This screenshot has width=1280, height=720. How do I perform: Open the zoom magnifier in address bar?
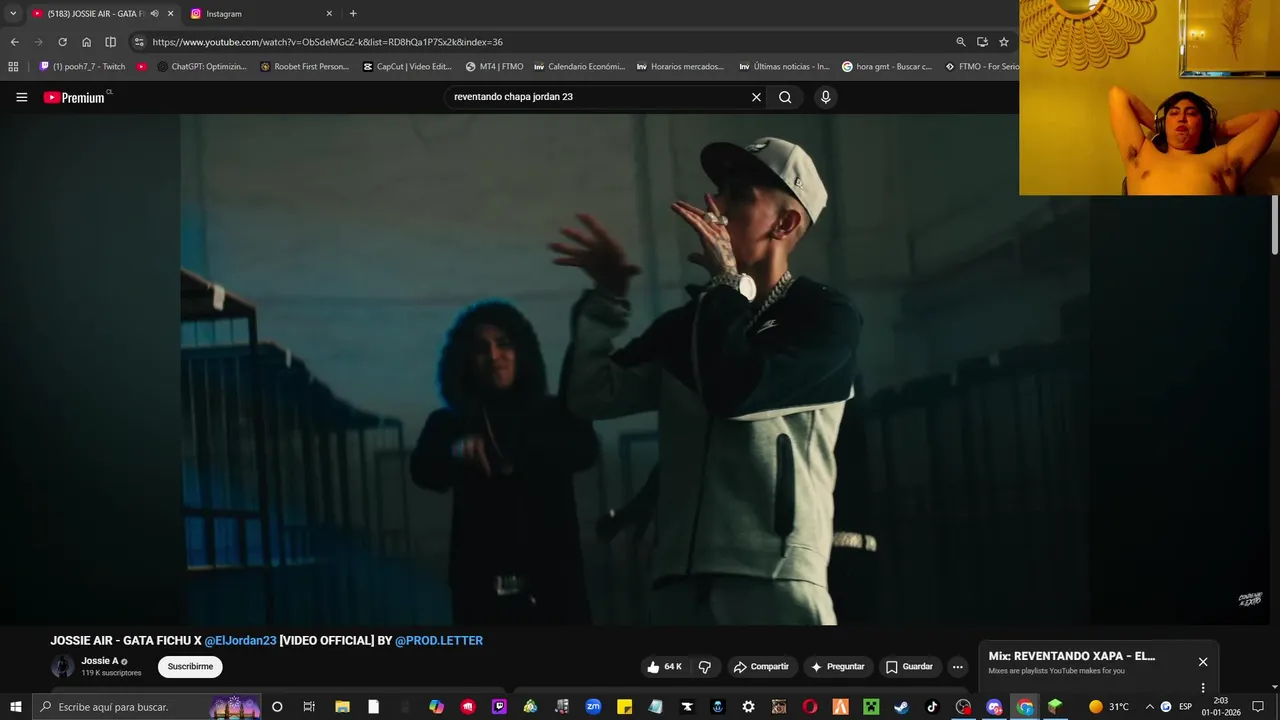pyautogui.click(x=961, y=42)
